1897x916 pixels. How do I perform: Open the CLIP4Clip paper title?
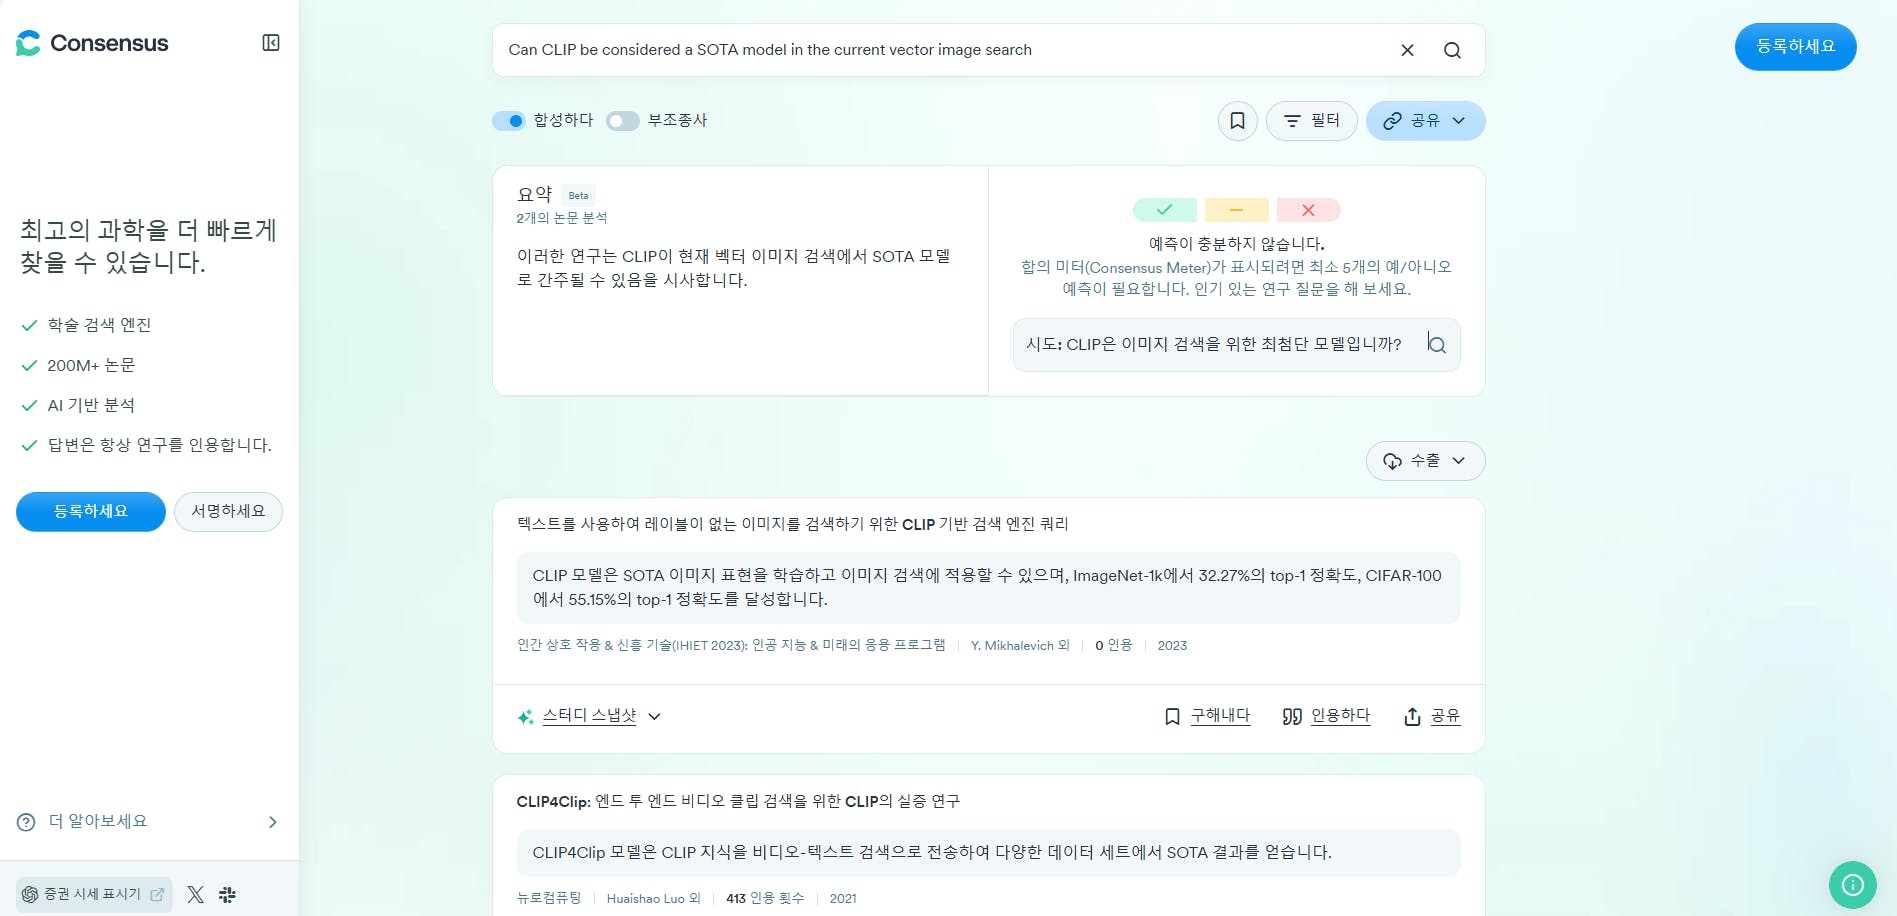click(738, 801)
